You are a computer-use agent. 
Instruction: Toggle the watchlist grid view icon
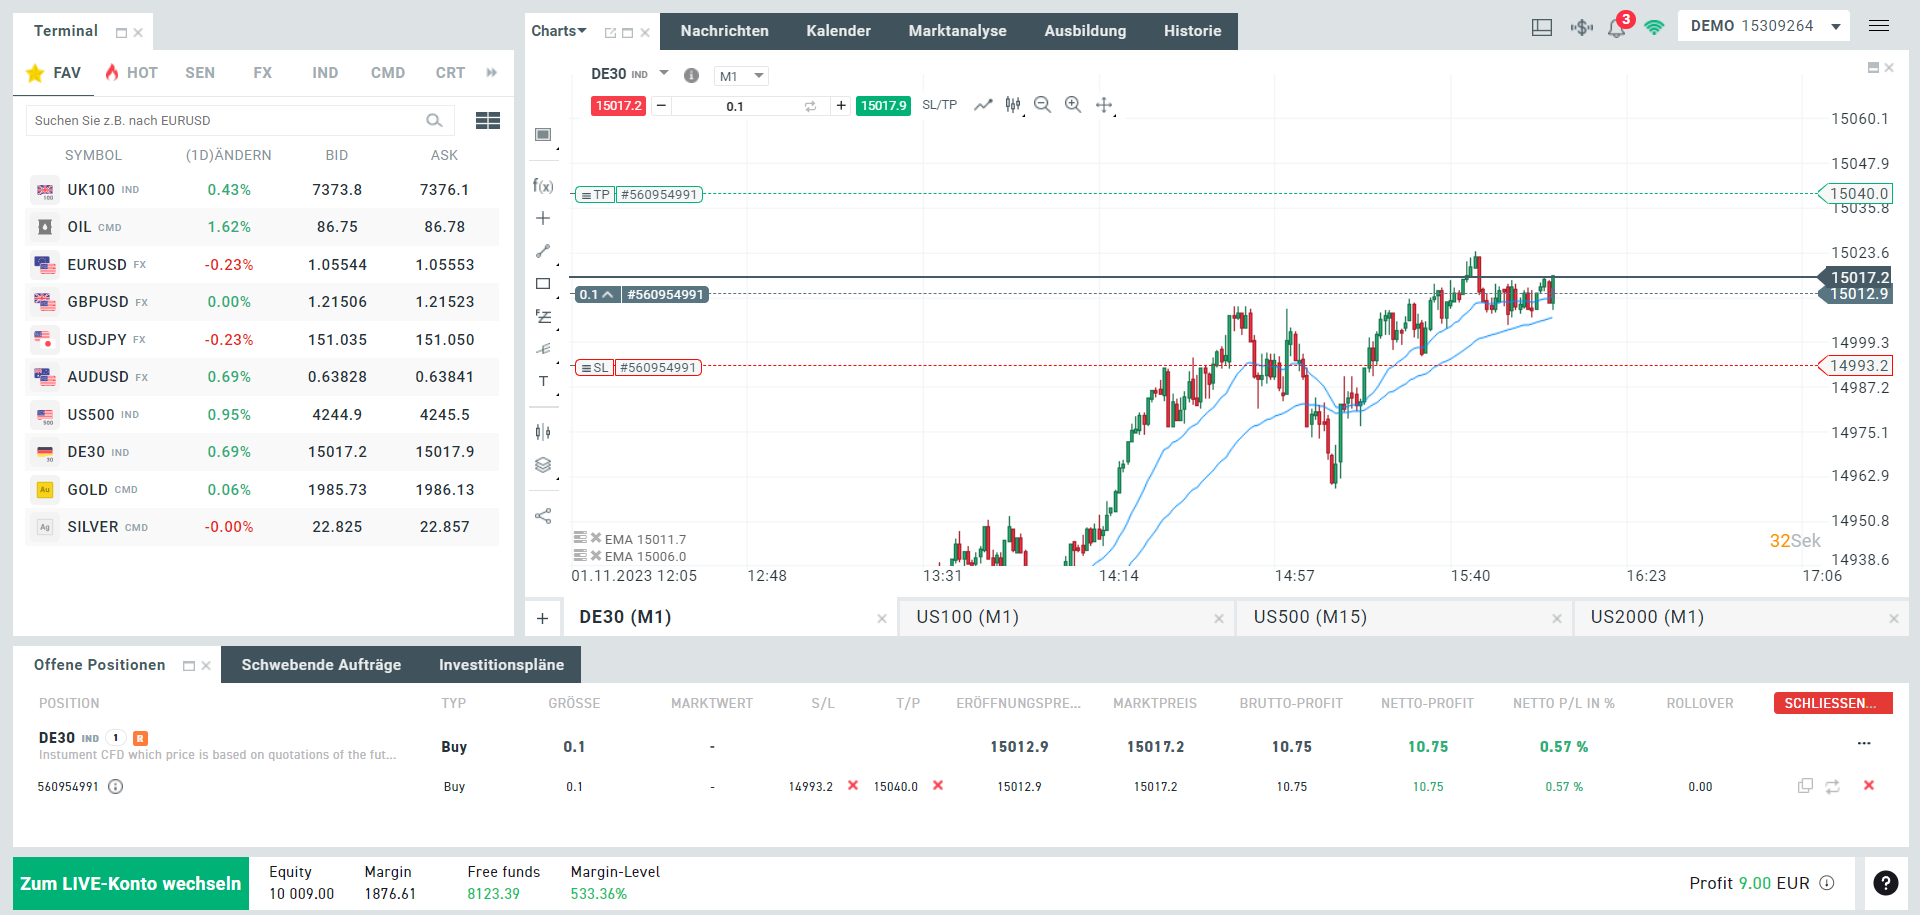[488, 120]
